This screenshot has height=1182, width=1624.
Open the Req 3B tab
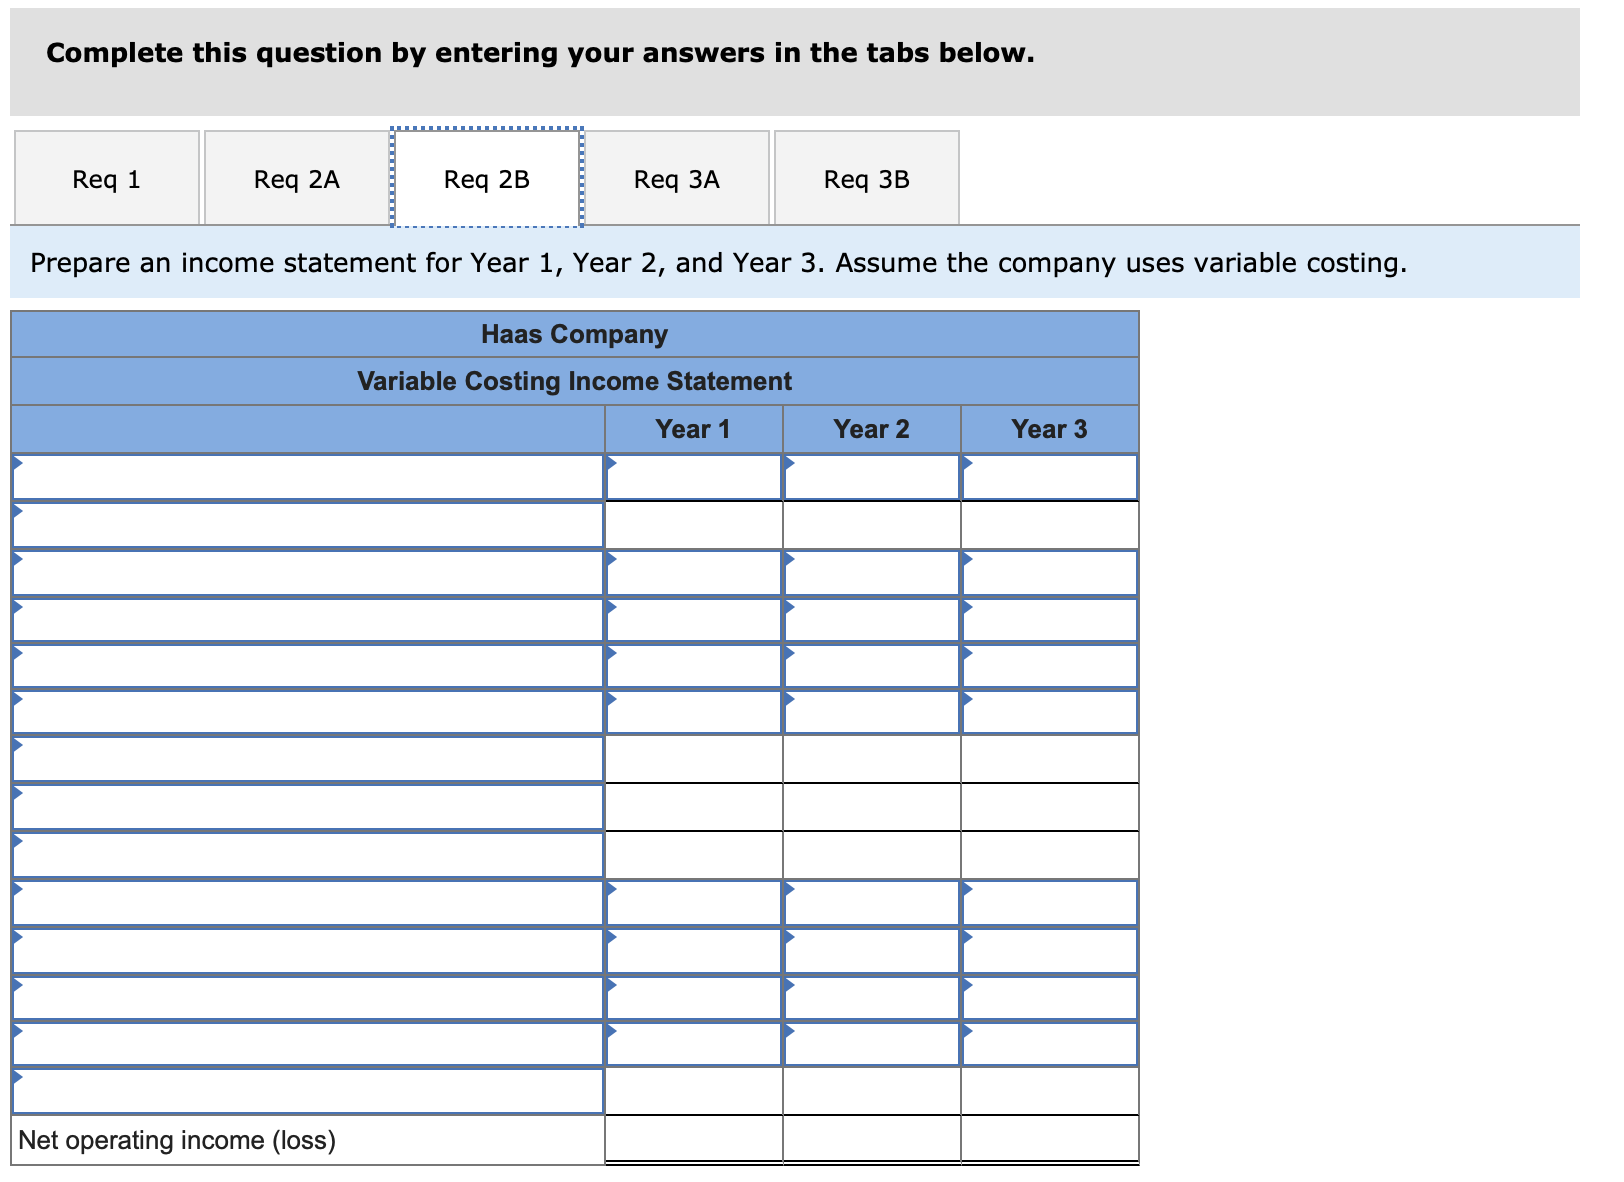pos(866,177)
